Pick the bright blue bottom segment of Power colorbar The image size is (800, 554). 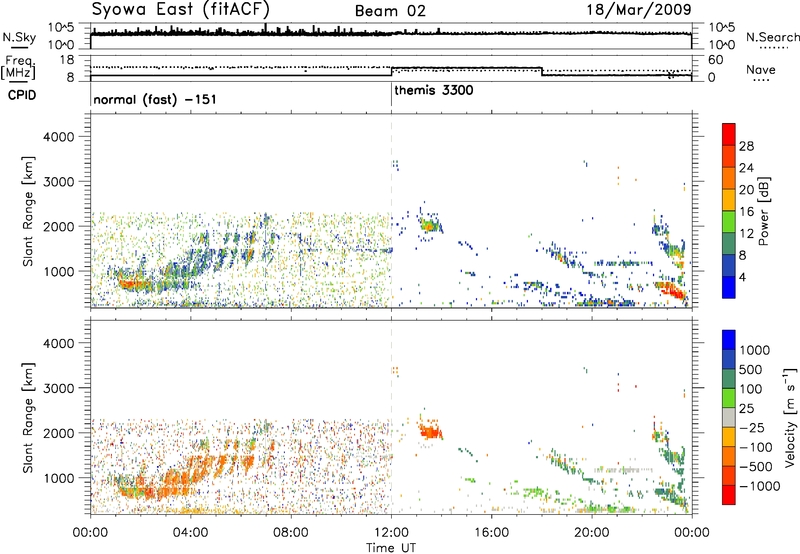tap(729, 287)
